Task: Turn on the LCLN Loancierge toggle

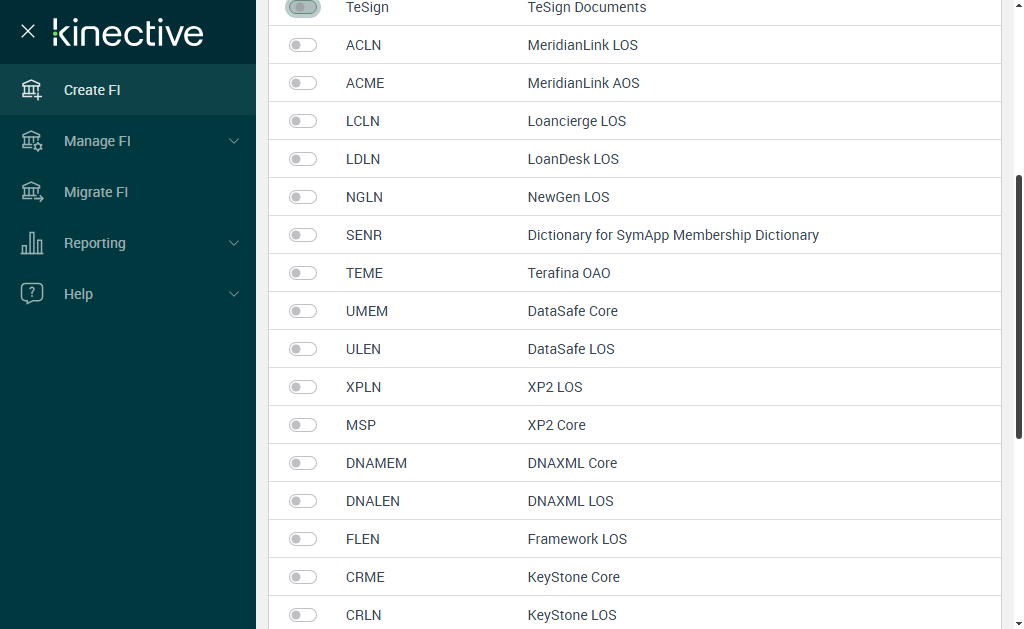Action: click(x=303, y=121)
